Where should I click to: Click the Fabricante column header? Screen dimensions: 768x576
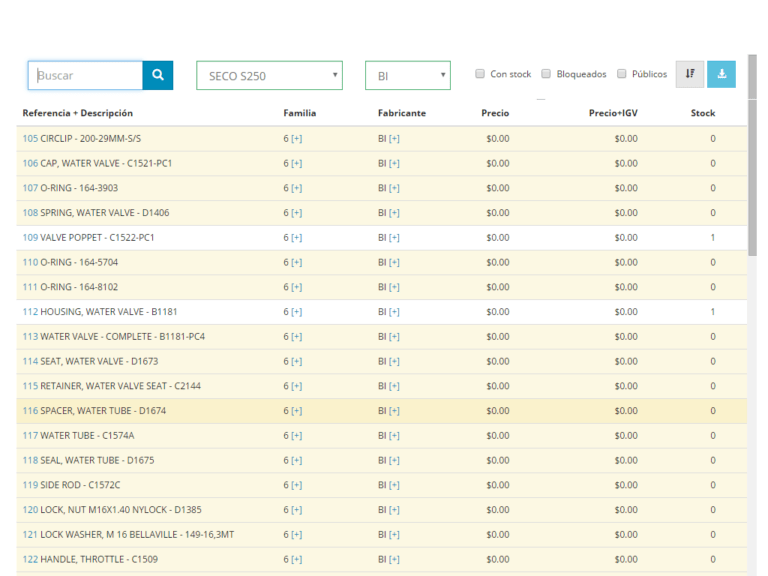pyautogui.click(x=401, y=113)
